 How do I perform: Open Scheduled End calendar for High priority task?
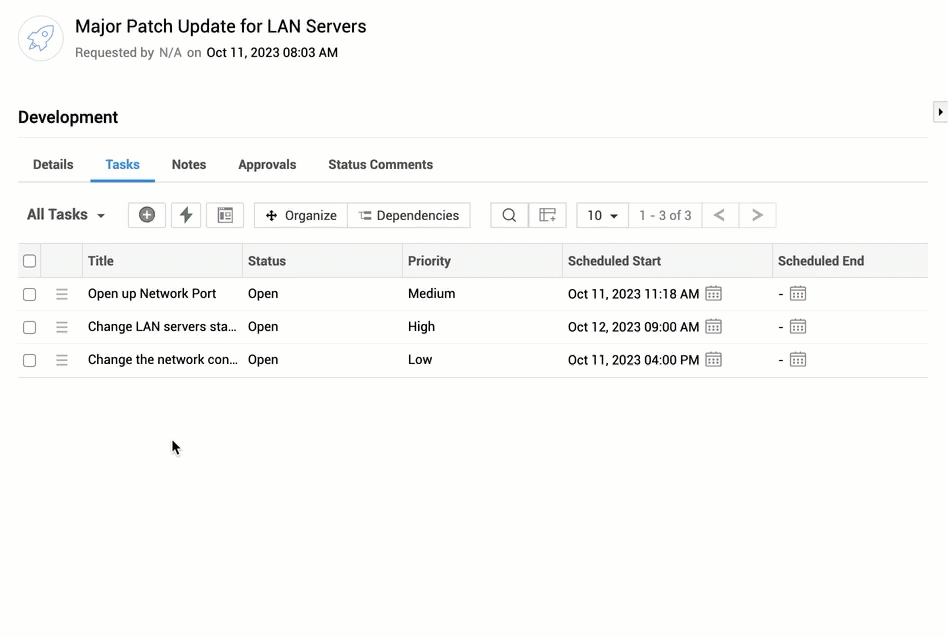point(797,327)
